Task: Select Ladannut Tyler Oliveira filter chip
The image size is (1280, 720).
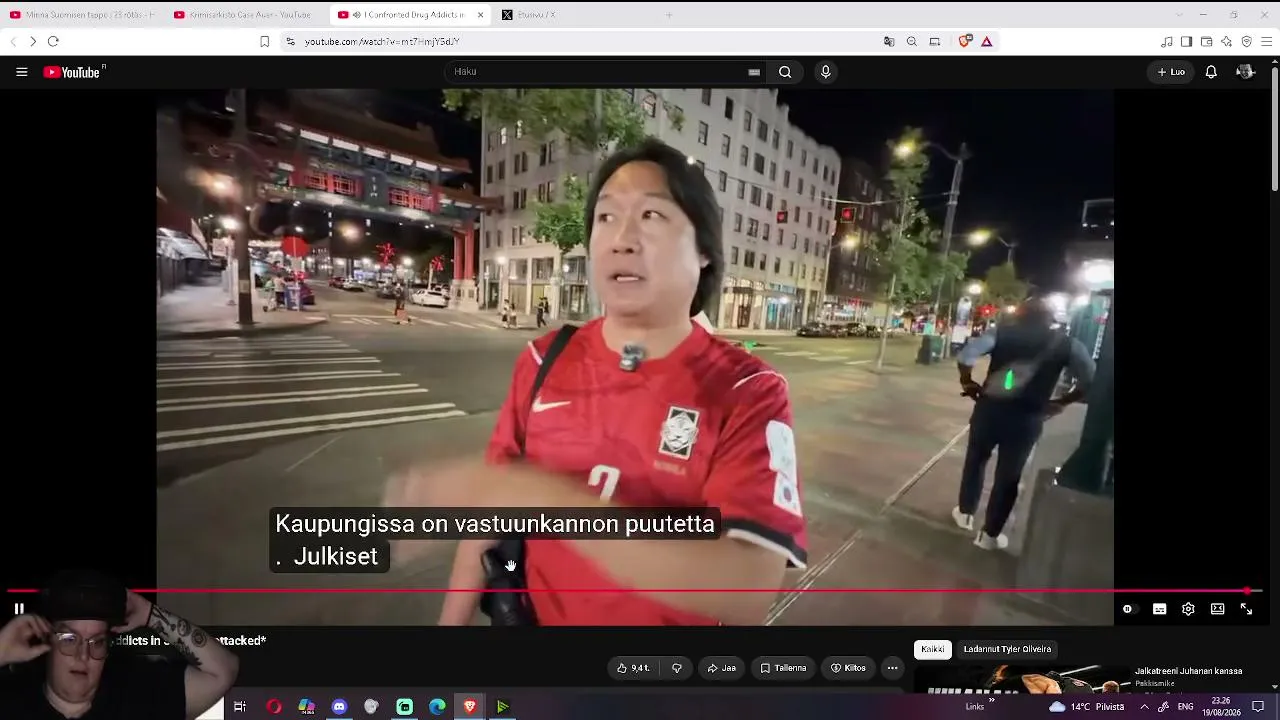Action: pyautogui.click(x=1007, y=649)
